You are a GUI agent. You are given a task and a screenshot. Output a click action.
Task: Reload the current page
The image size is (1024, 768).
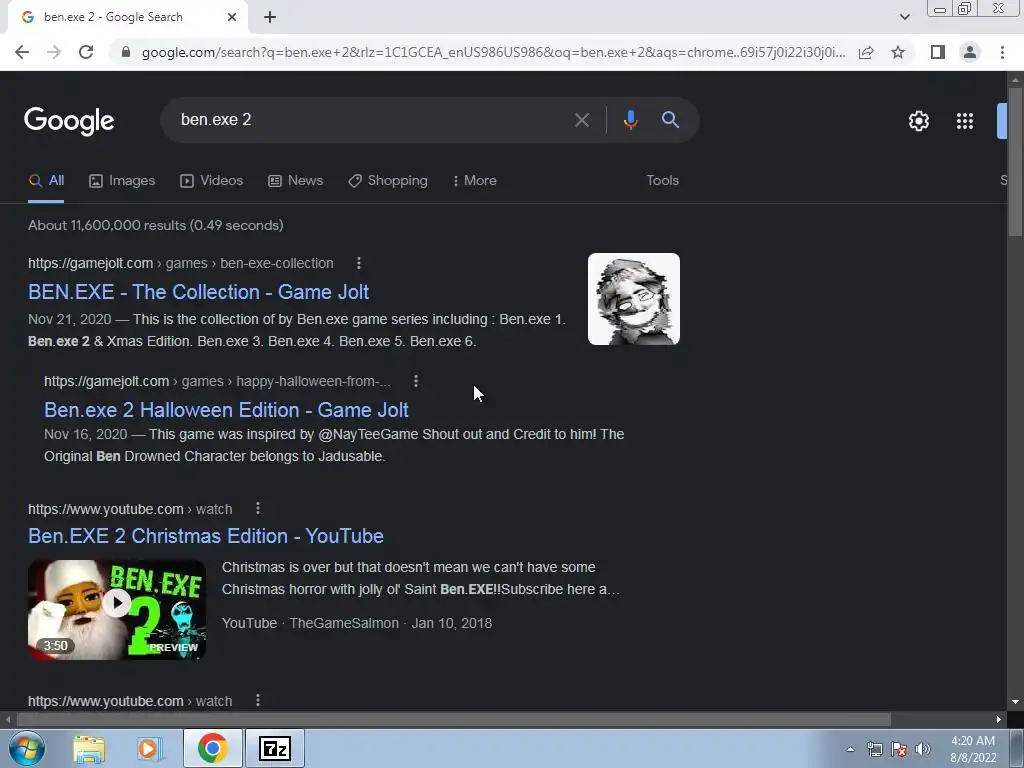coord(86,52)
